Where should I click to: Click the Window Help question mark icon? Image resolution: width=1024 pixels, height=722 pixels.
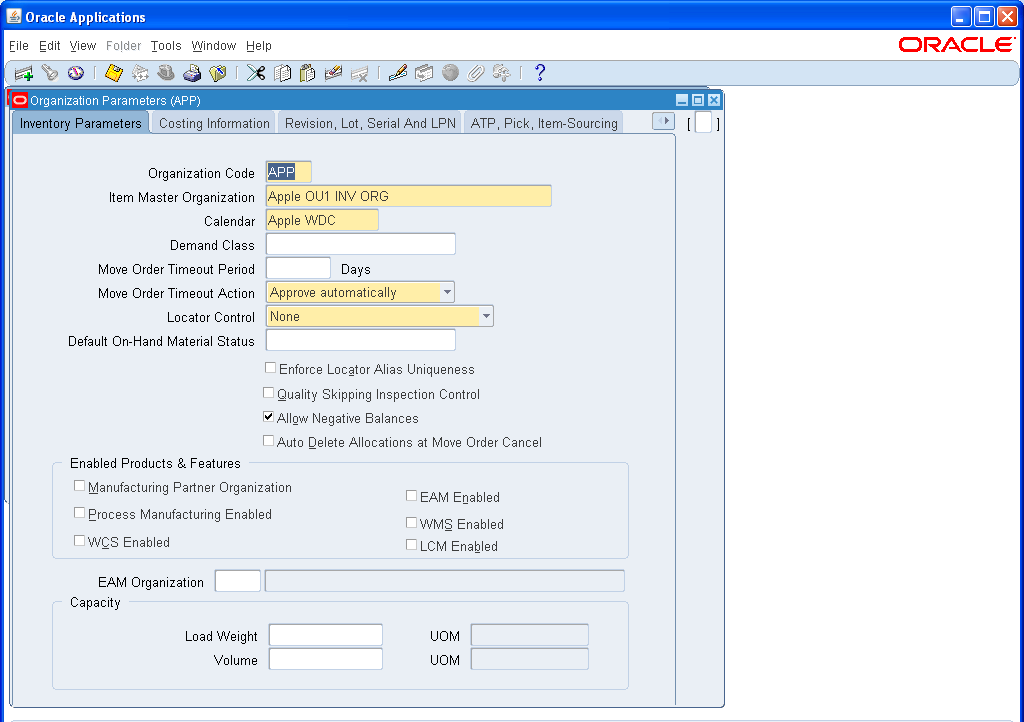(538, 72)
